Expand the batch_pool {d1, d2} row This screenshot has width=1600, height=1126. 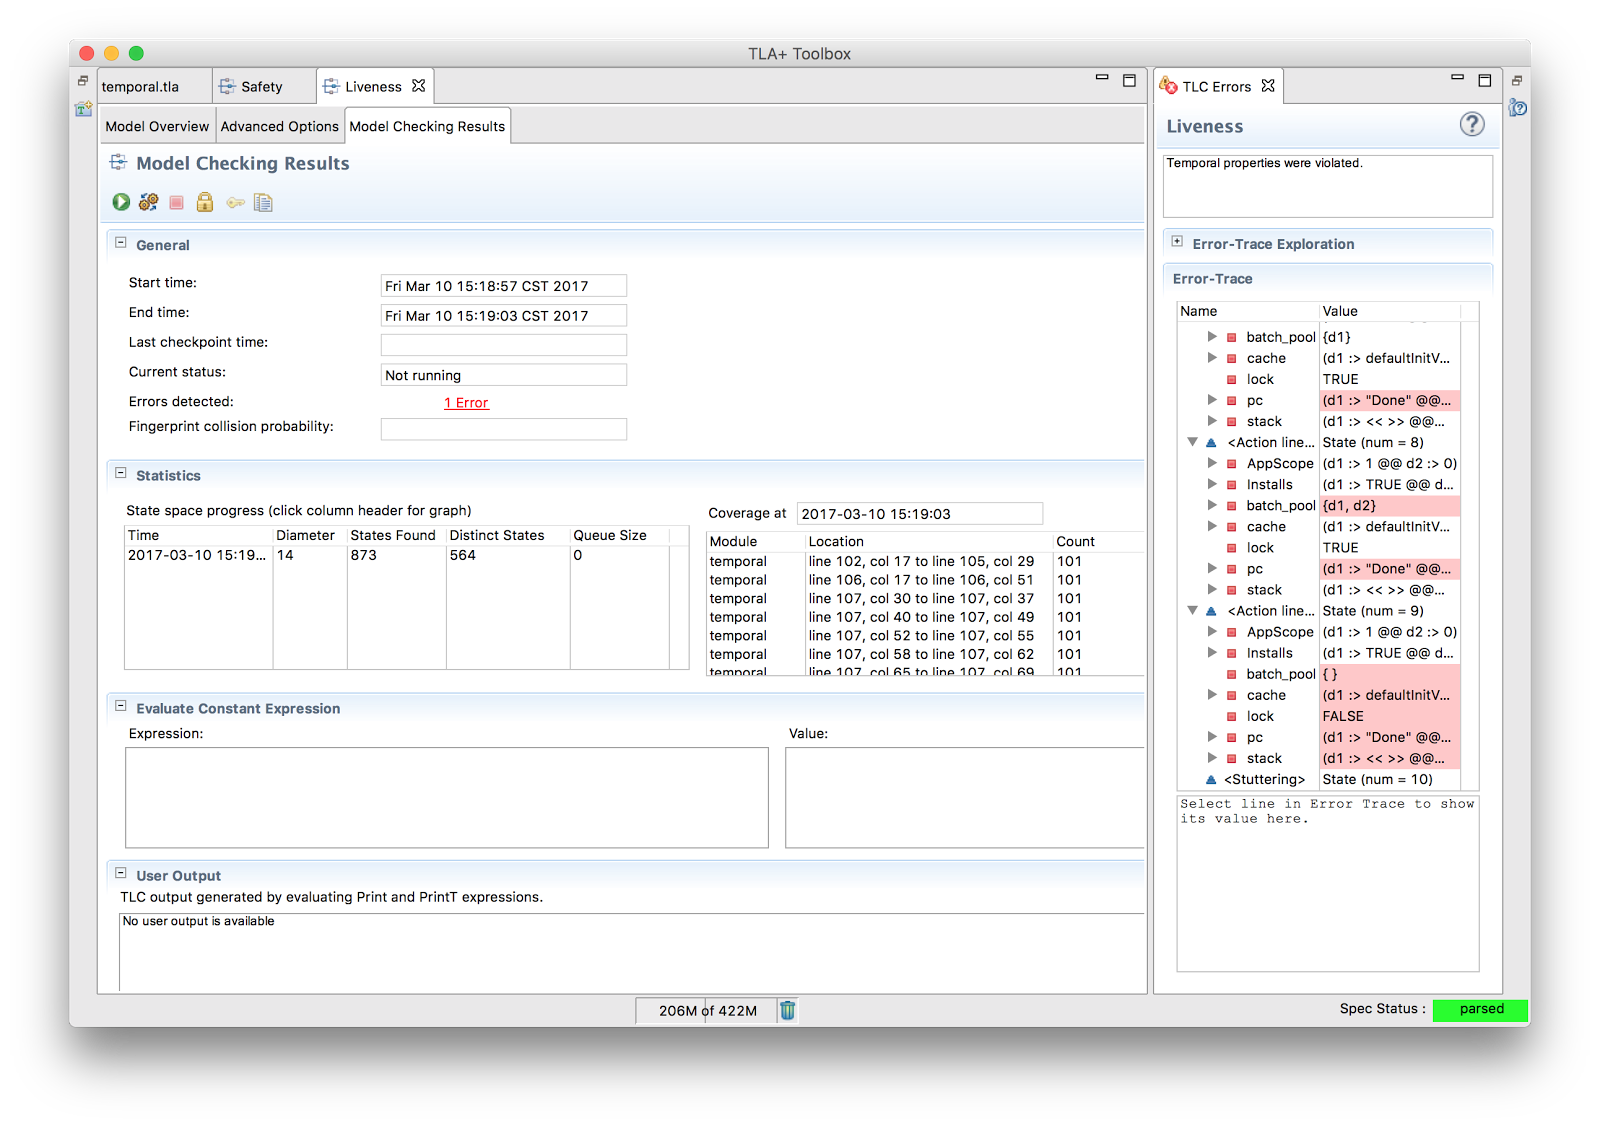1212,505
